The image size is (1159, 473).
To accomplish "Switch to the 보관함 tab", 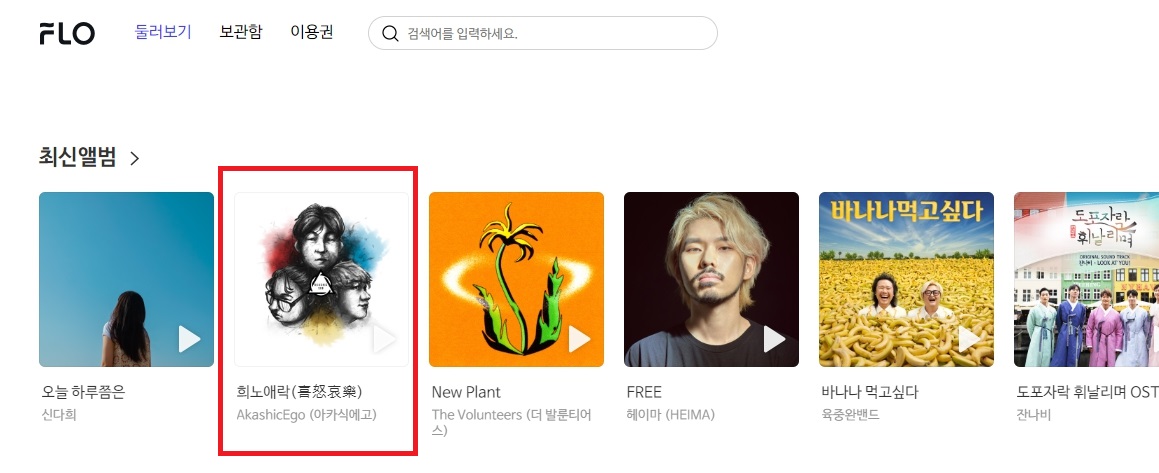I will click(241, 32).
